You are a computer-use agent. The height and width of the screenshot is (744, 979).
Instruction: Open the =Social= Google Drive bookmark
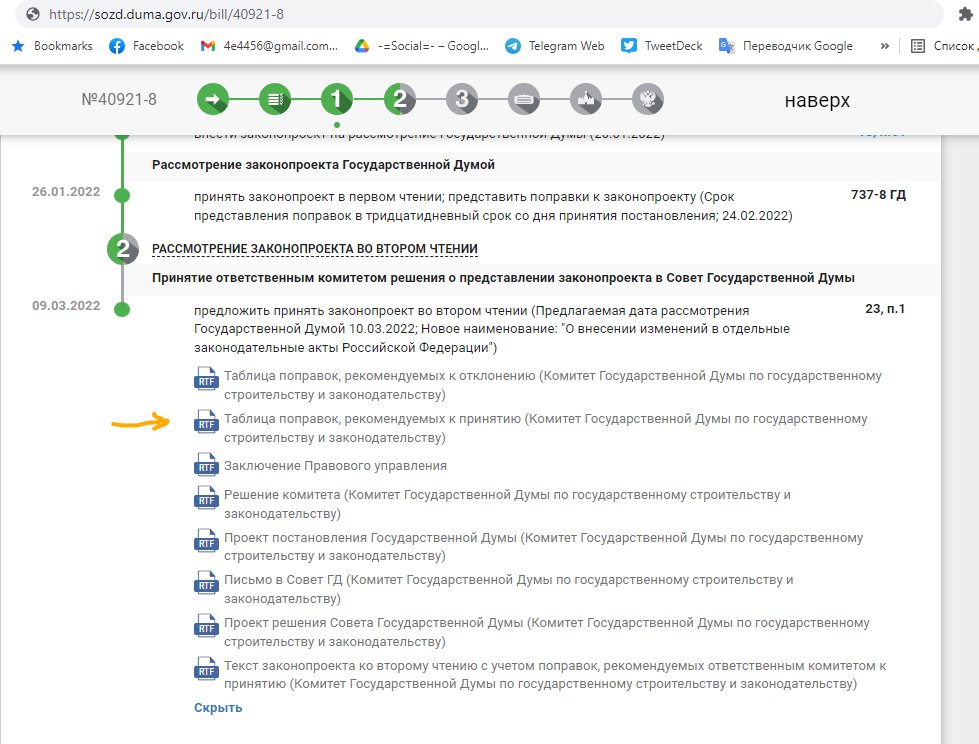421,46
